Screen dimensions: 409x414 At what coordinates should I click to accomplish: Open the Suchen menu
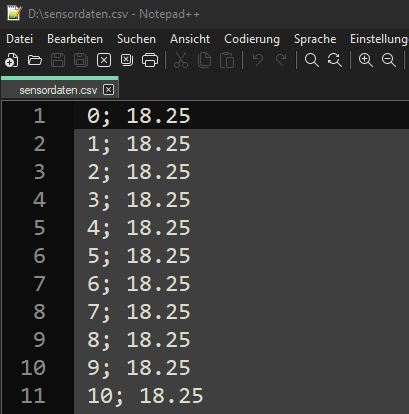point(136,39)
